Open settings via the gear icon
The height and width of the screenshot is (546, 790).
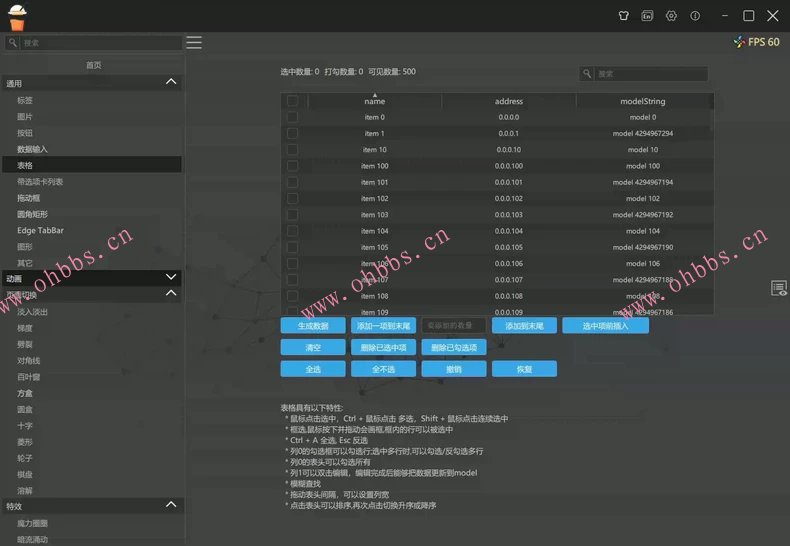(x=671, y=16)
